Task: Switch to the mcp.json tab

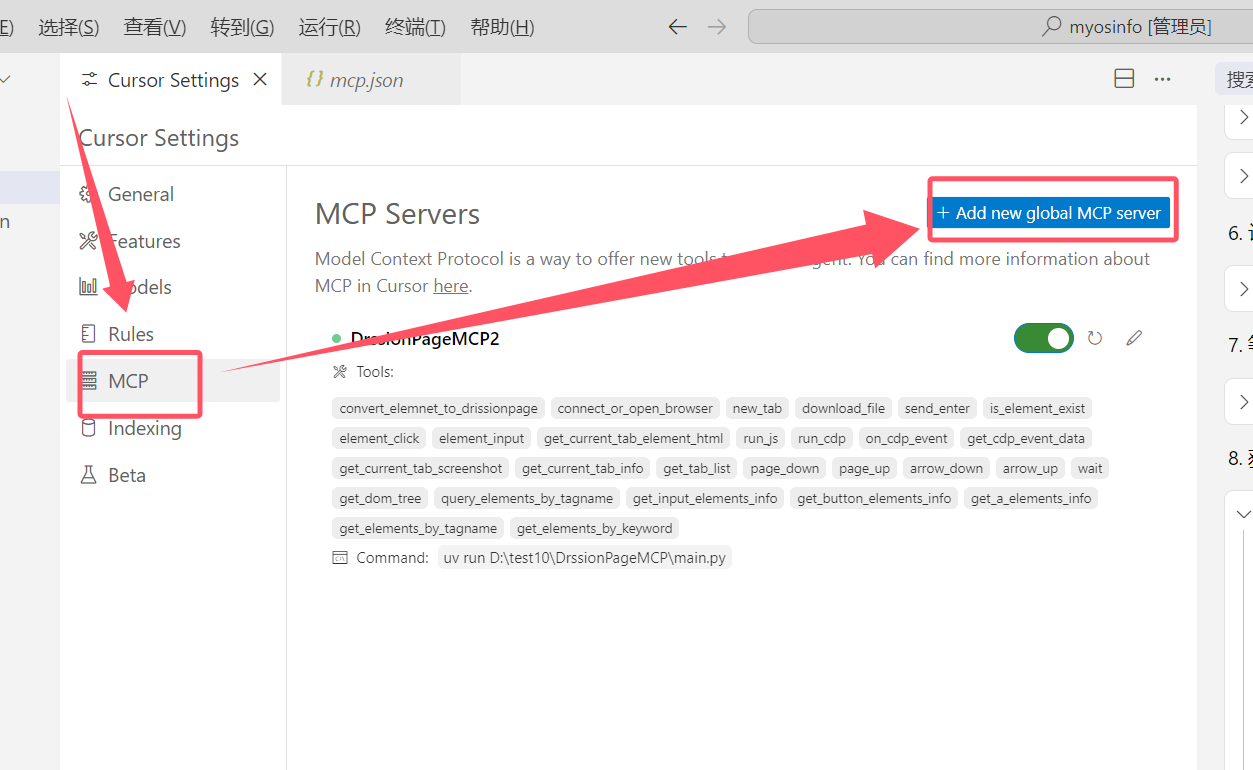Action: click(371, 80)
